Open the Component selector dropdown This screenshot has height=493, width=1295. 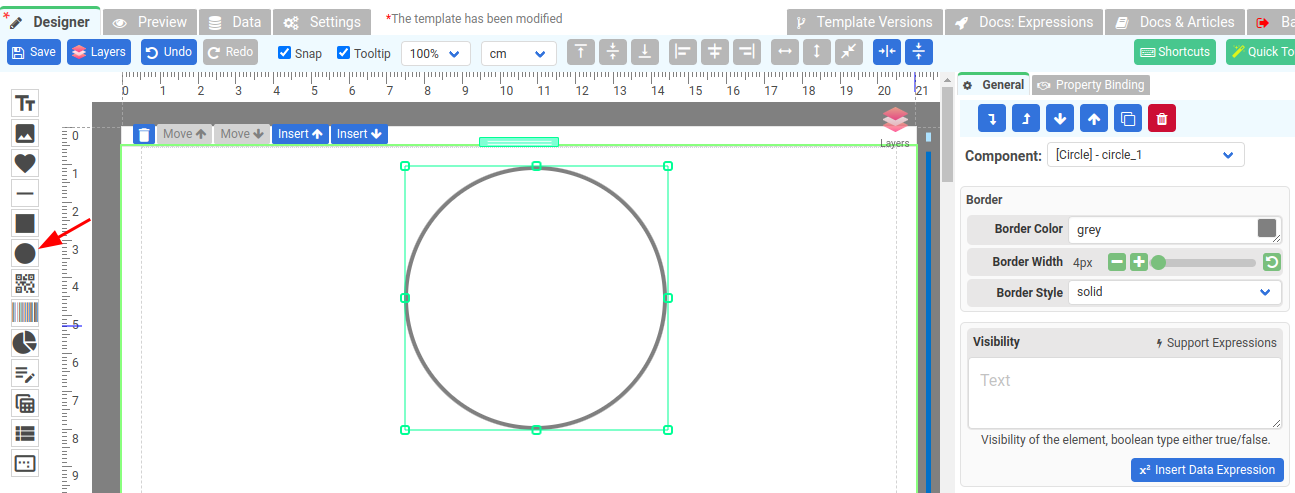[1145, 155]
